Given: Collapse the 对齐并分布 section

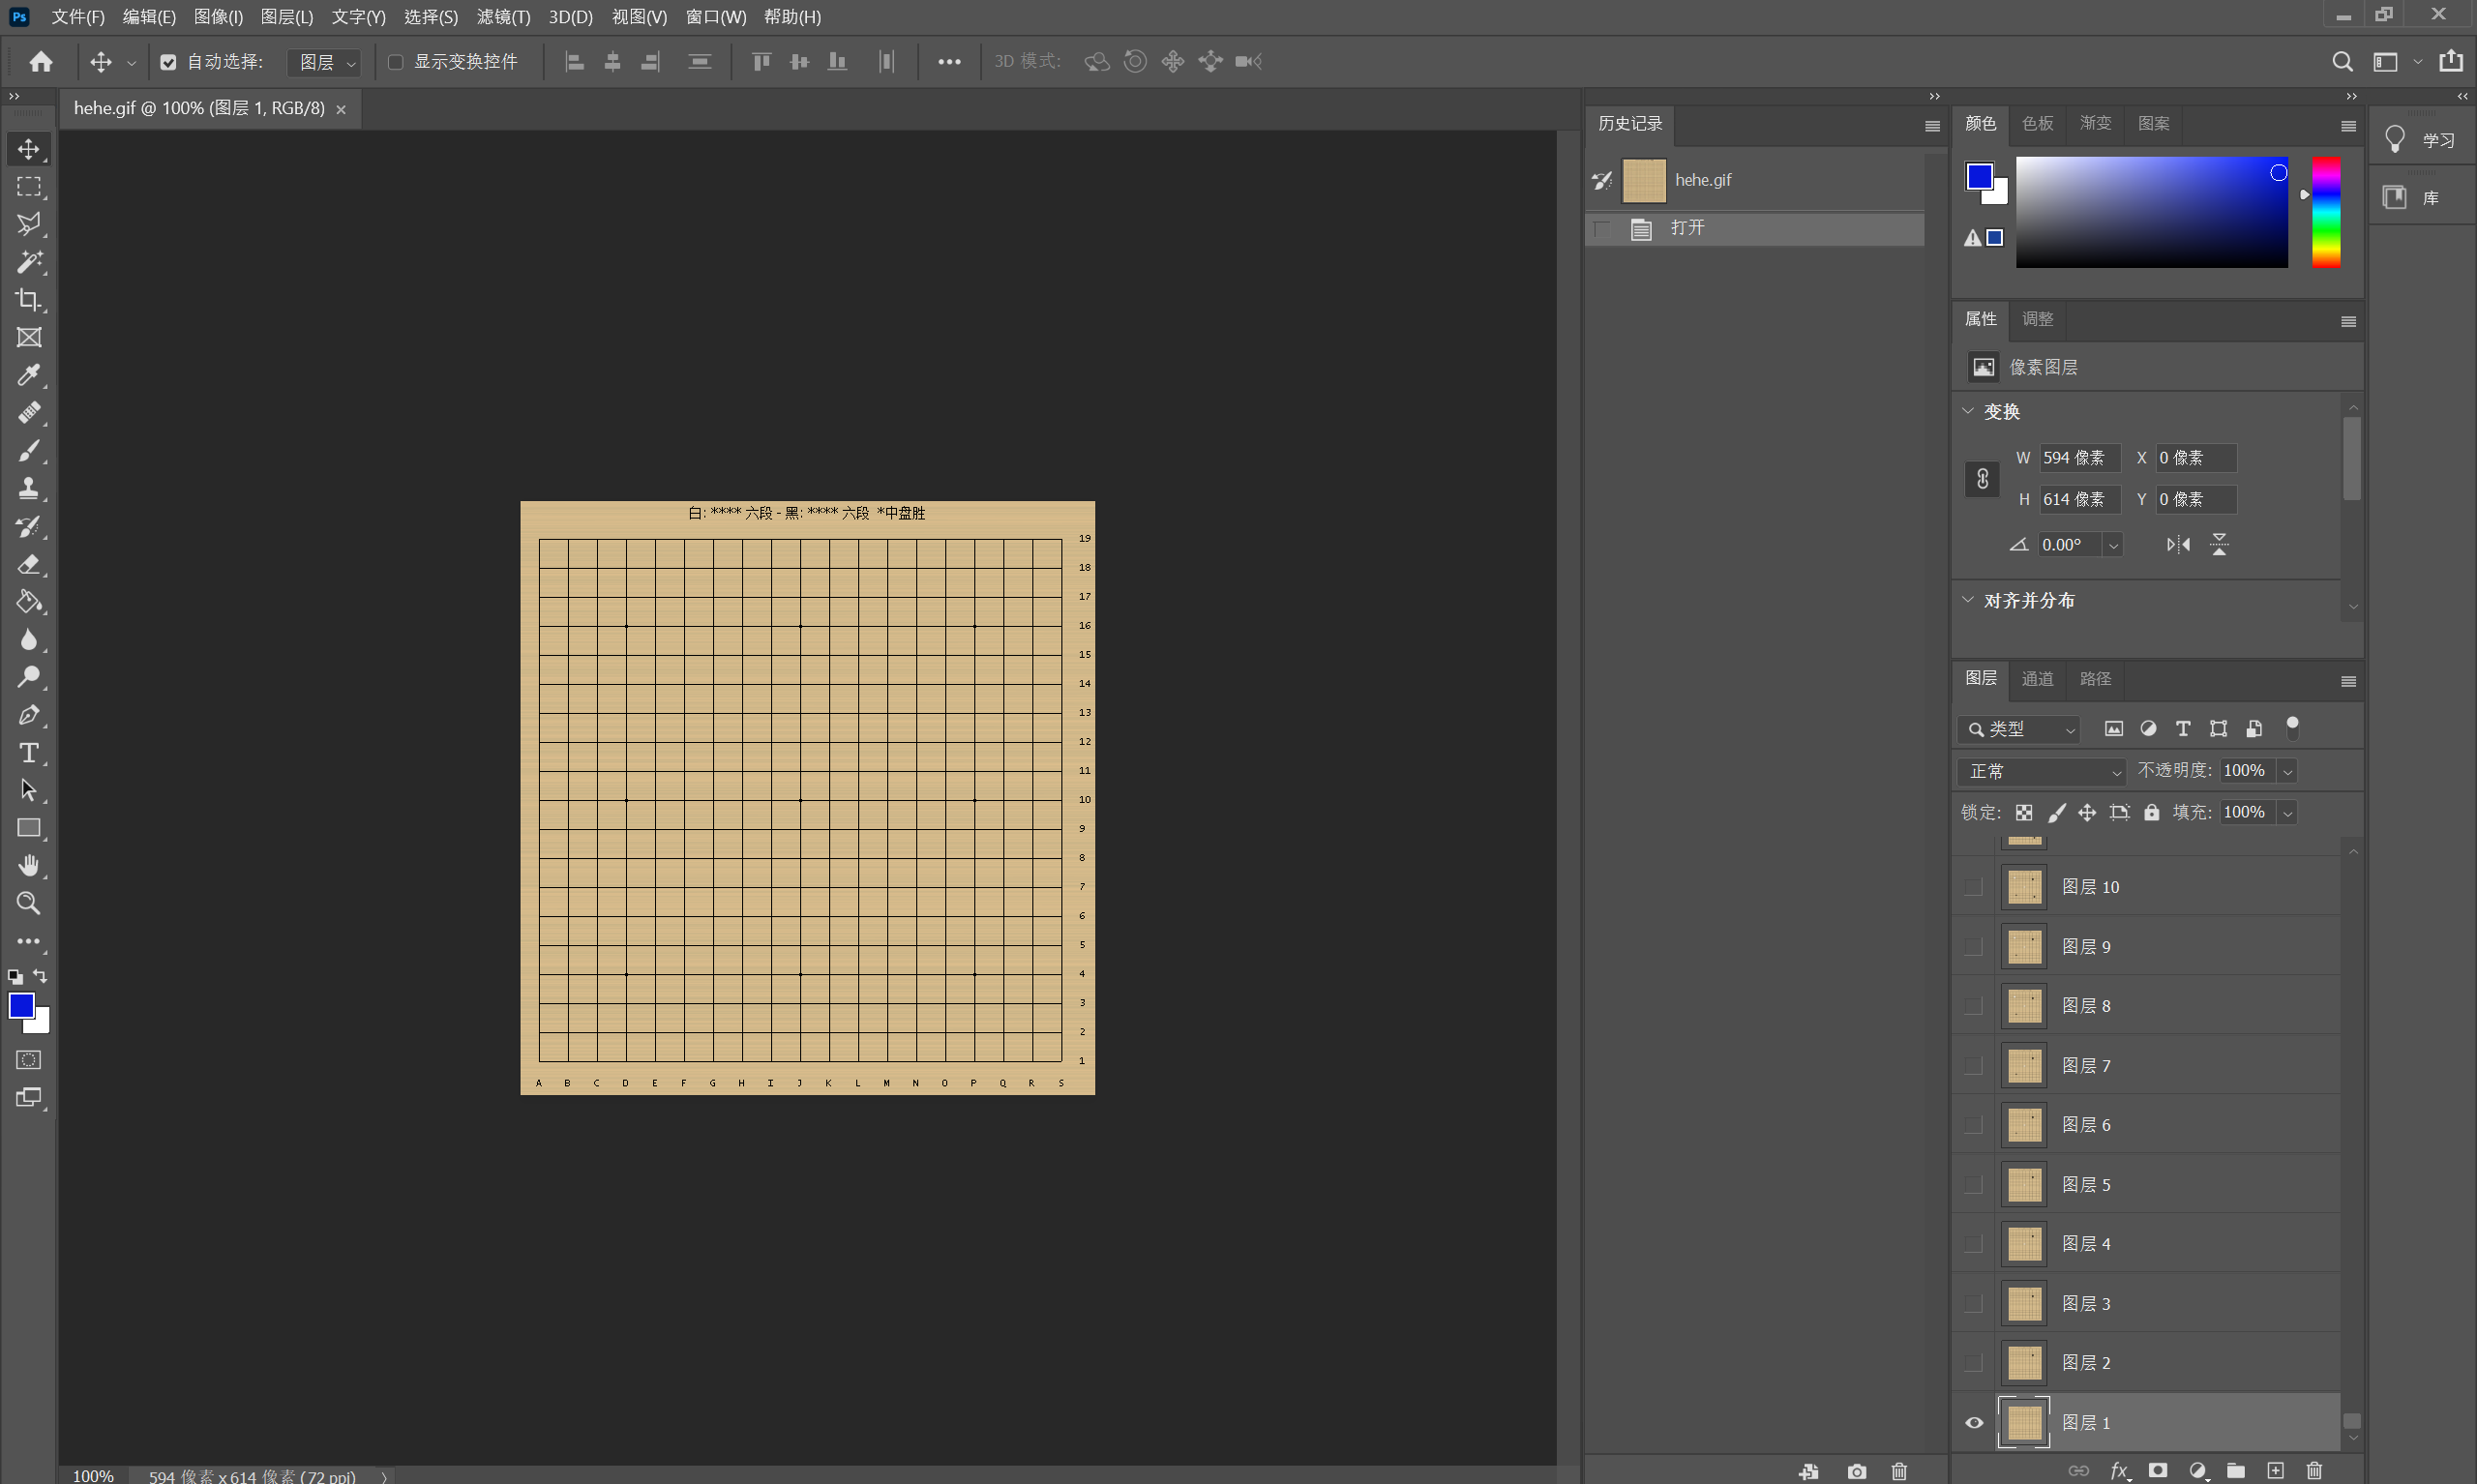Looking at the screenshot, I should point(1968,600).
